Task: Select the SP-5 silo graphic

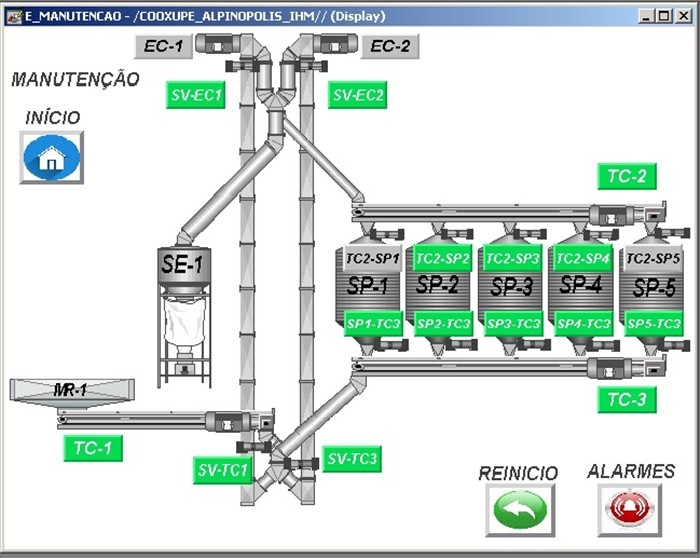Action: click(653, 288)
